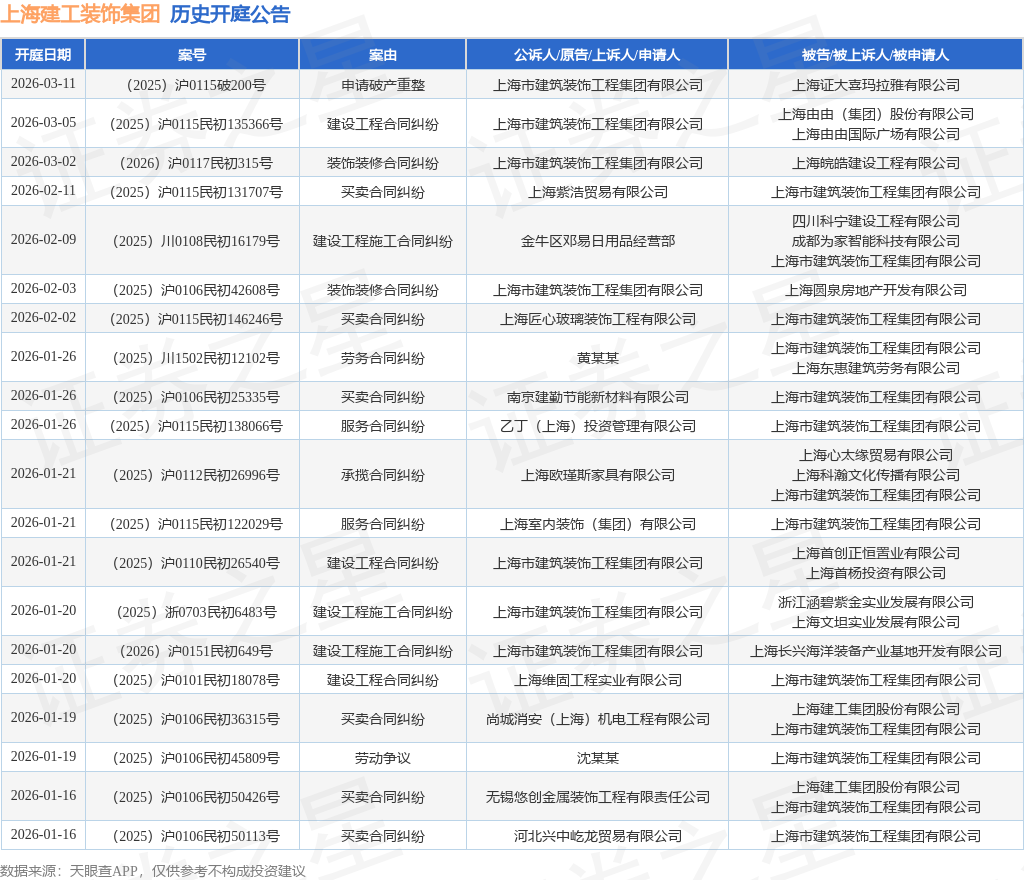
Task: Click plaintiff 南京建勤节能新材料有限公司
Action: (598, 397)
